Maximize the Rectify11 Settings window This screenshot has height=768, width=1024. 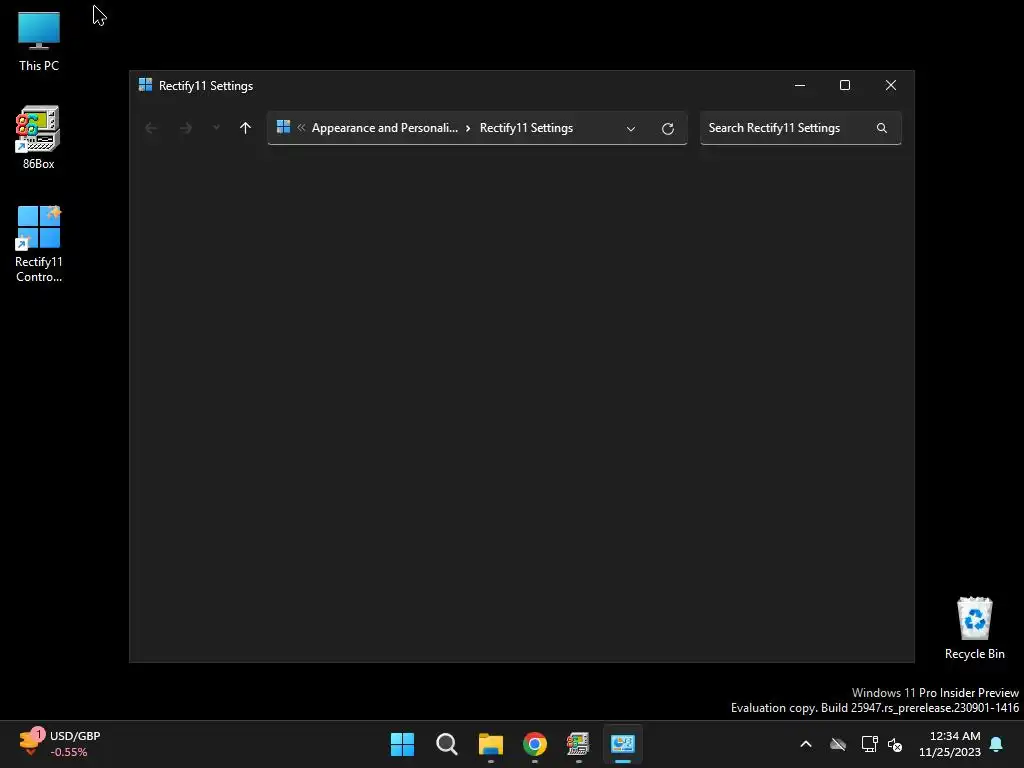[845, 86]
